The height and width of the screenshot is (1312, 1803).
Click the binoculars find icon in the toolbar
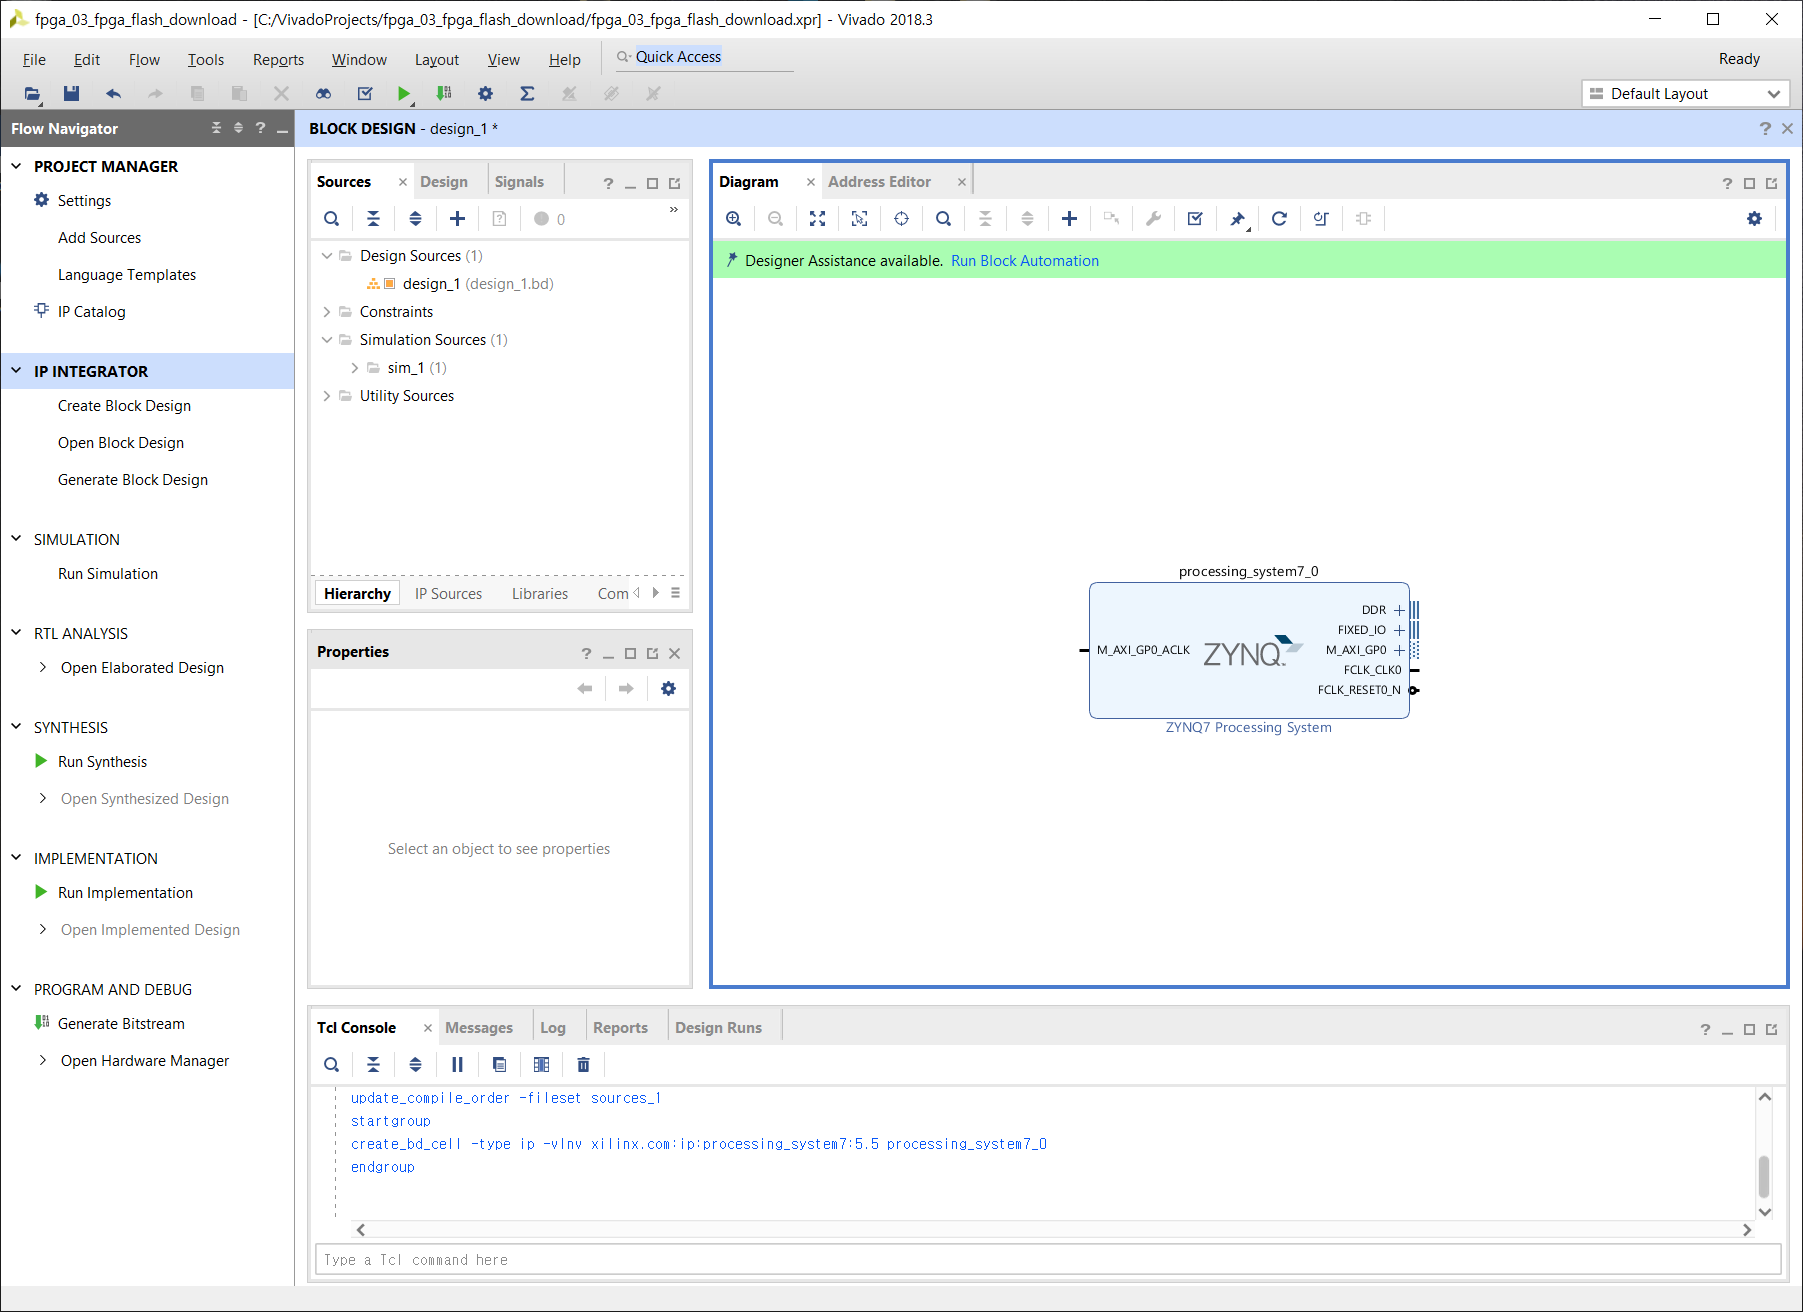(323, 93)
